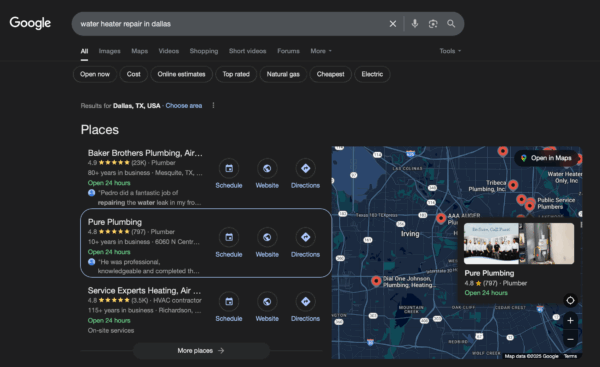Toggle Cheapest filter chip
Image resolution: width=600 pixels, height=367 pixels.
click(x=331, y=74)
